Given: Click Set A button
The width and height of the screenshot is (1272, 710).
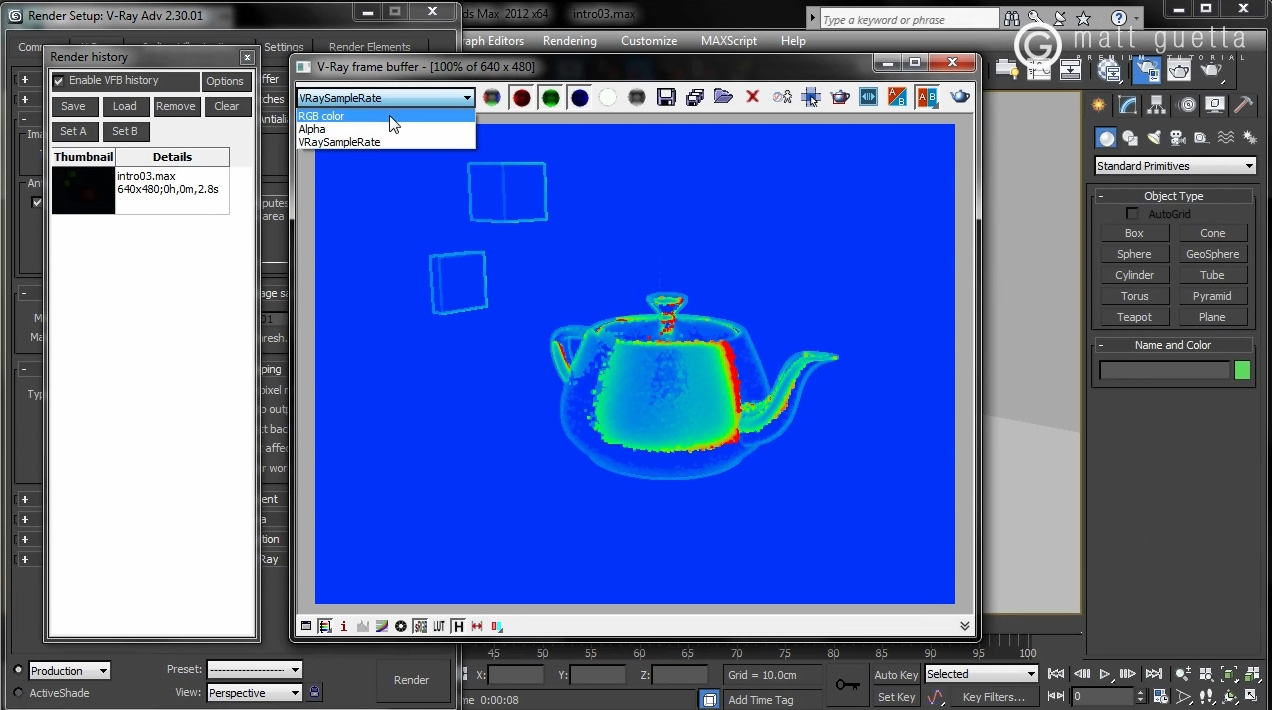Looking at the screenshot, I should coord(73,131).
